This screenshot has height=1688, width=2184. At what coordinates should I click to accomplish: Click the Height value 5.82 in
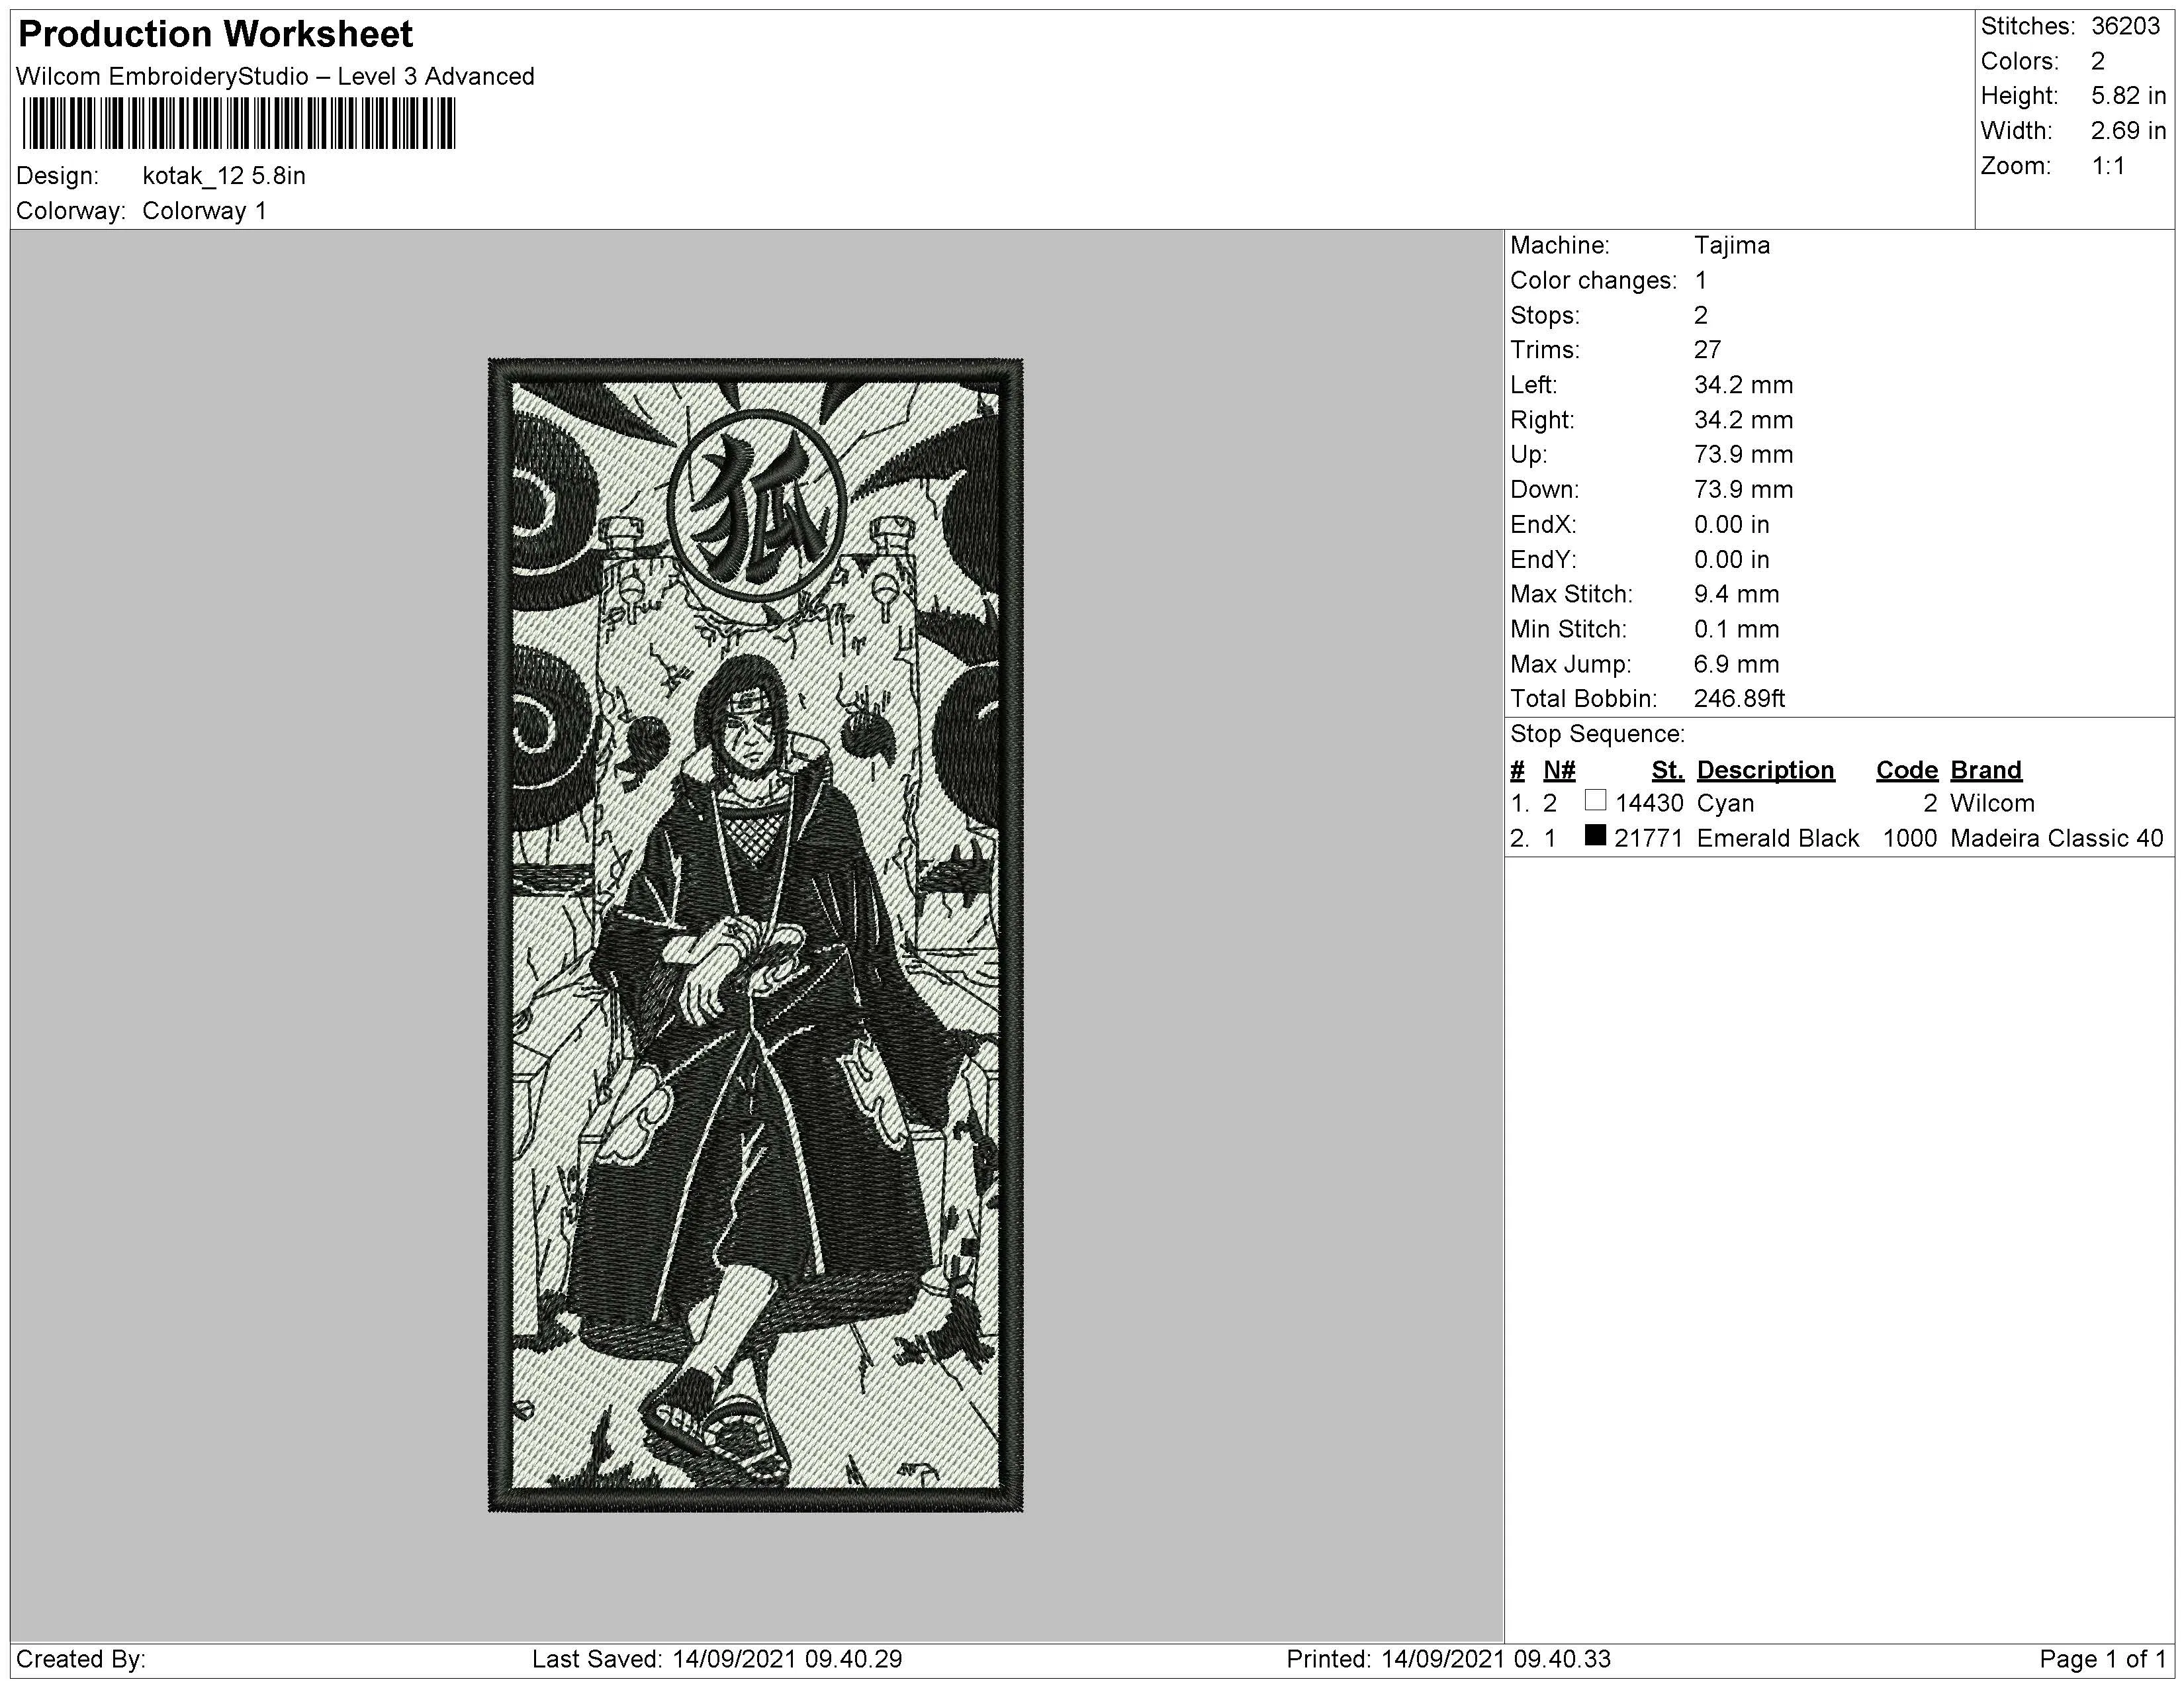[2128, 97]
